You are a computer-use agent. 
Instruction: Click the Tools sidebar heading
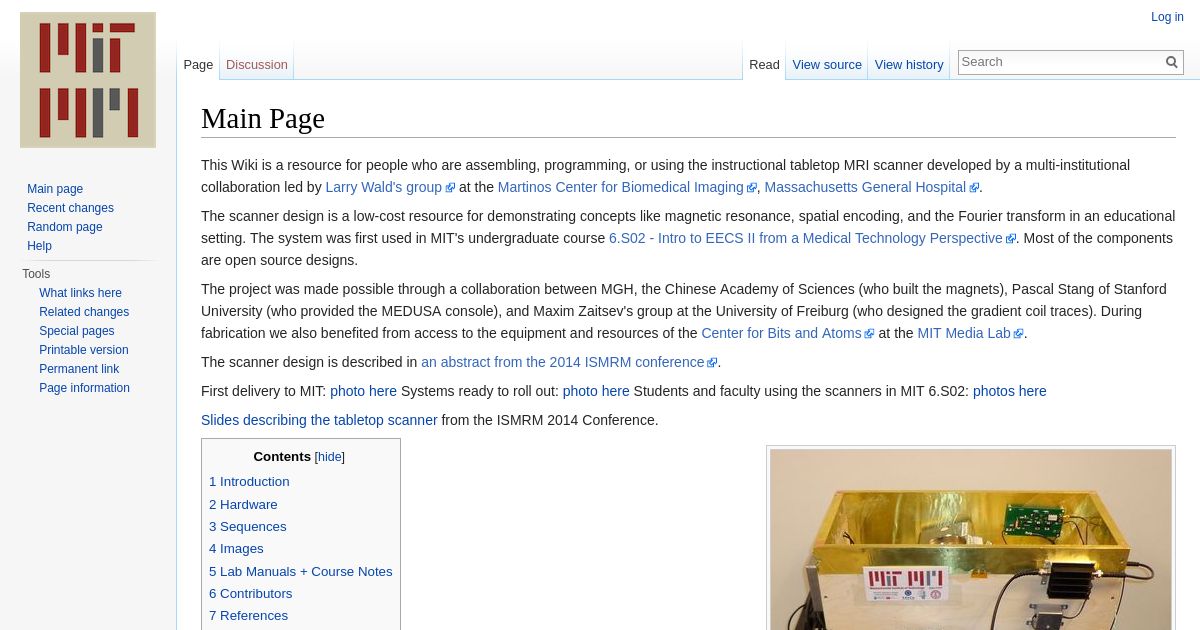tap(36, 274)
